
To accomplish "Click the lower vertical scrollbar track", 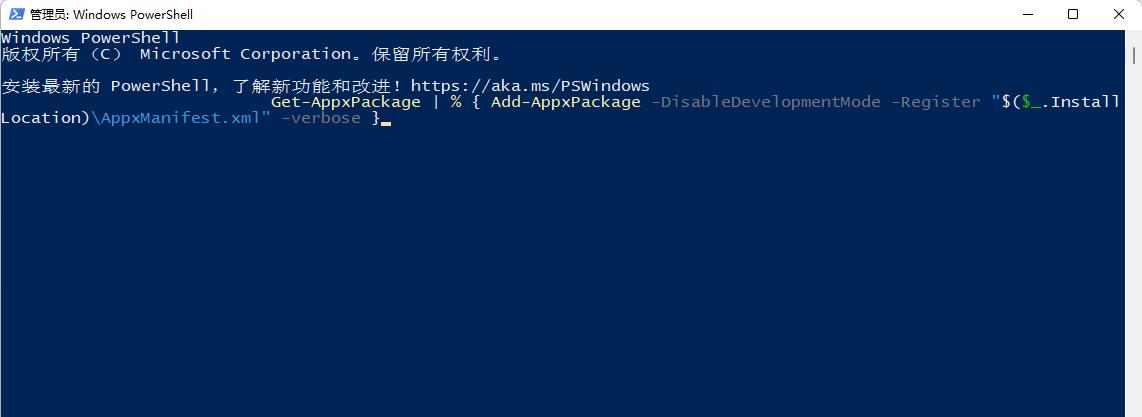I will [1135, 300].
